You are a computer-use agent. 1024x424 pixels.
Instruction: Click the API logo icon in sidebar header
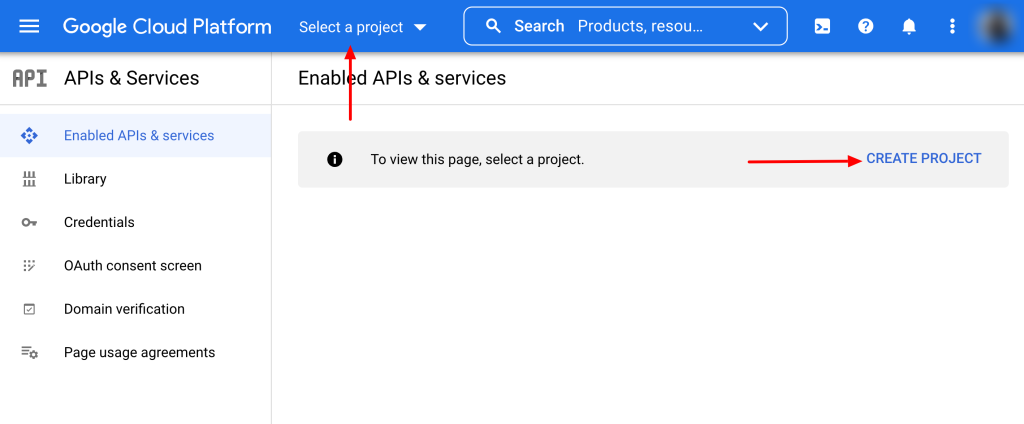click(x=30, y=78)
